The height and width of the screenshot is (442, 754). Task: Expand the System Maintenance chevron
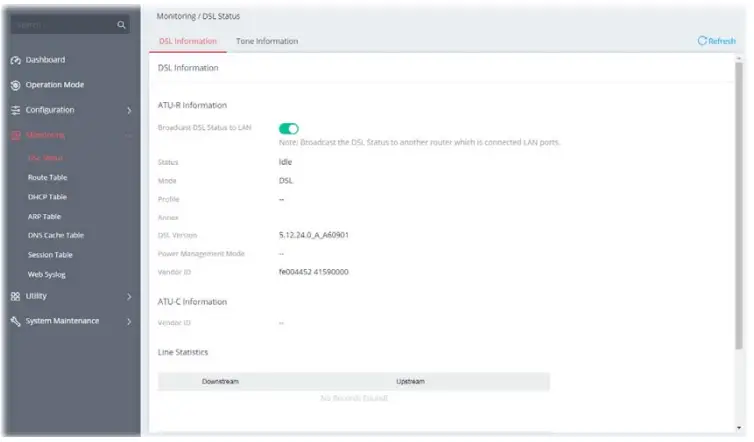pos(129,321)
